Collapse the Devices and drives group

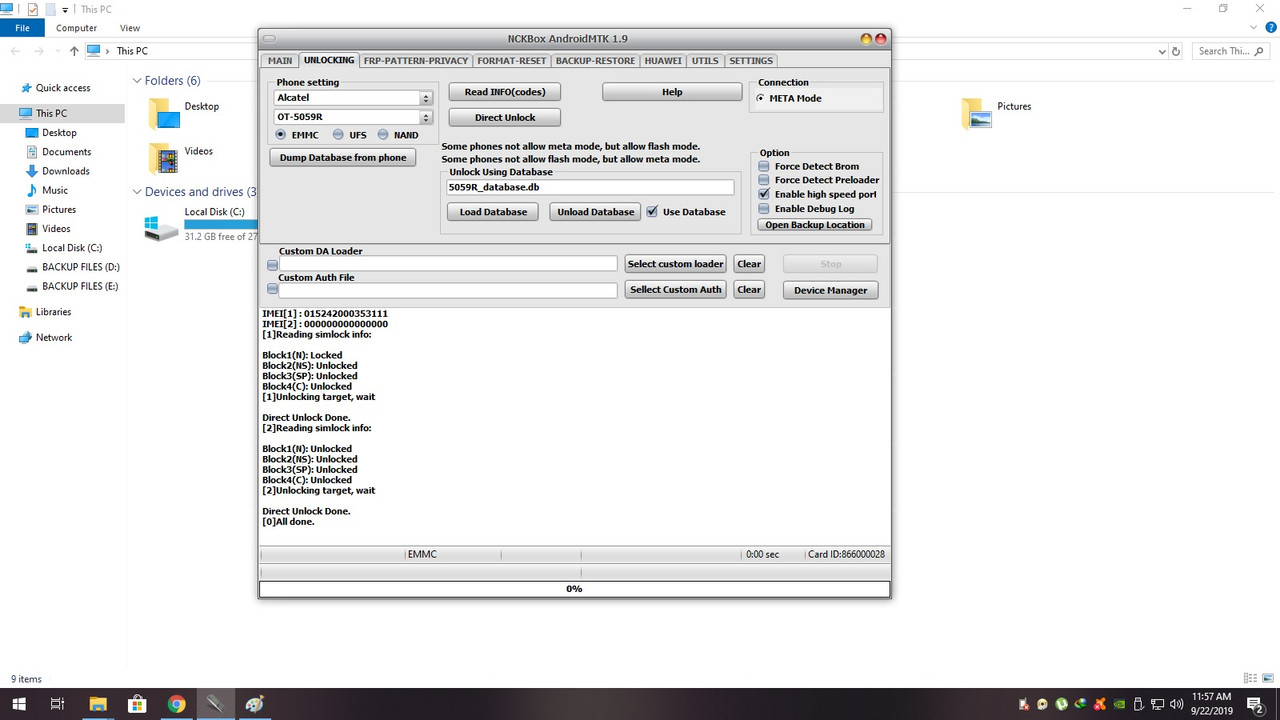click(x=137, y=192)
